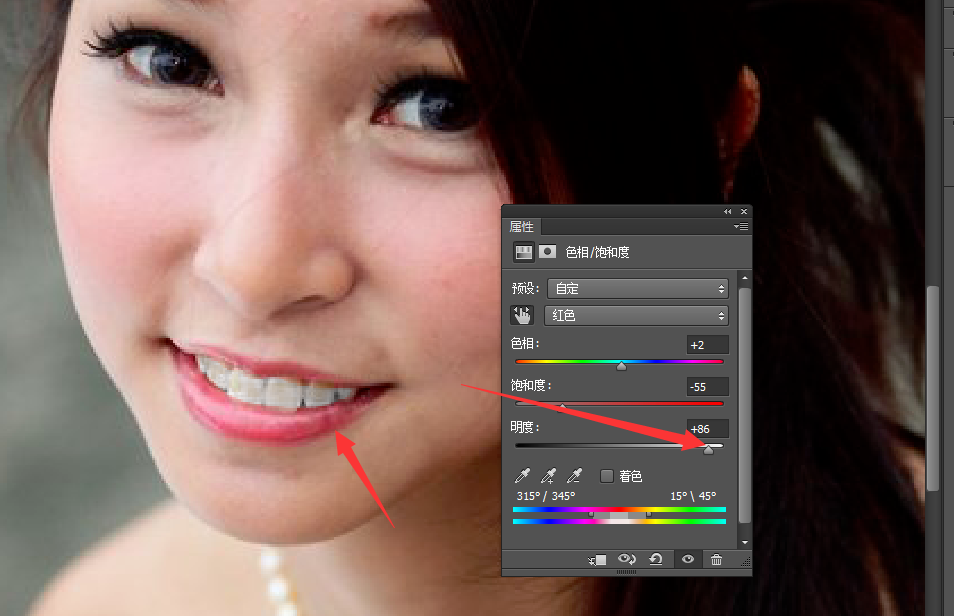Select the plain eyedropper tool
954x616 pixels.
pyautogui.click(x=523, y=475)
